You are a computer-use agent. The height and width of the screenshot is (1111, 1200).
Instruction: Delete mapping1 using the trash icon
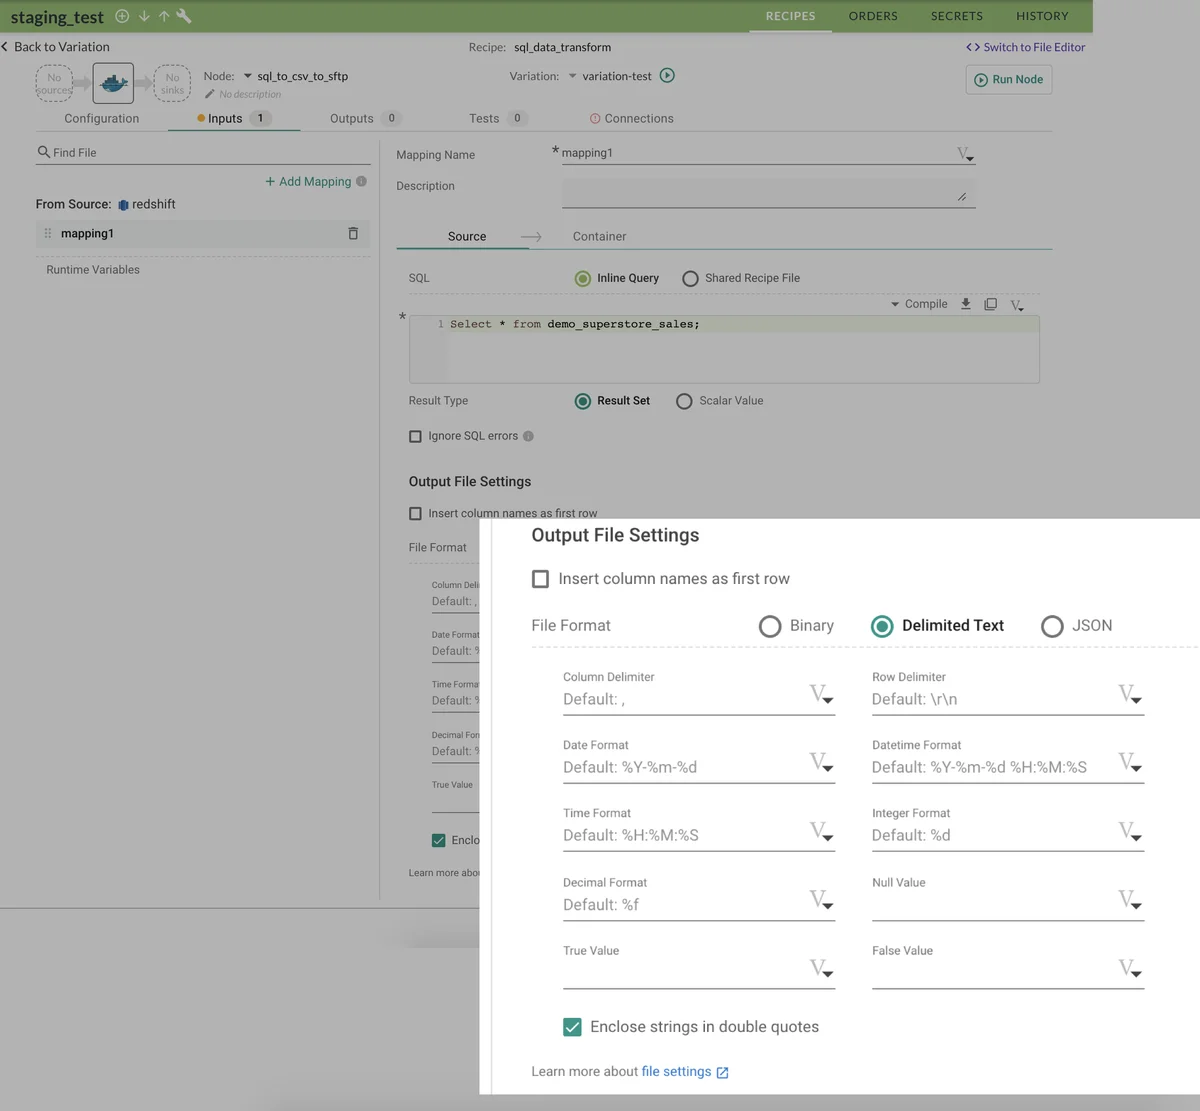click(352, 233)
